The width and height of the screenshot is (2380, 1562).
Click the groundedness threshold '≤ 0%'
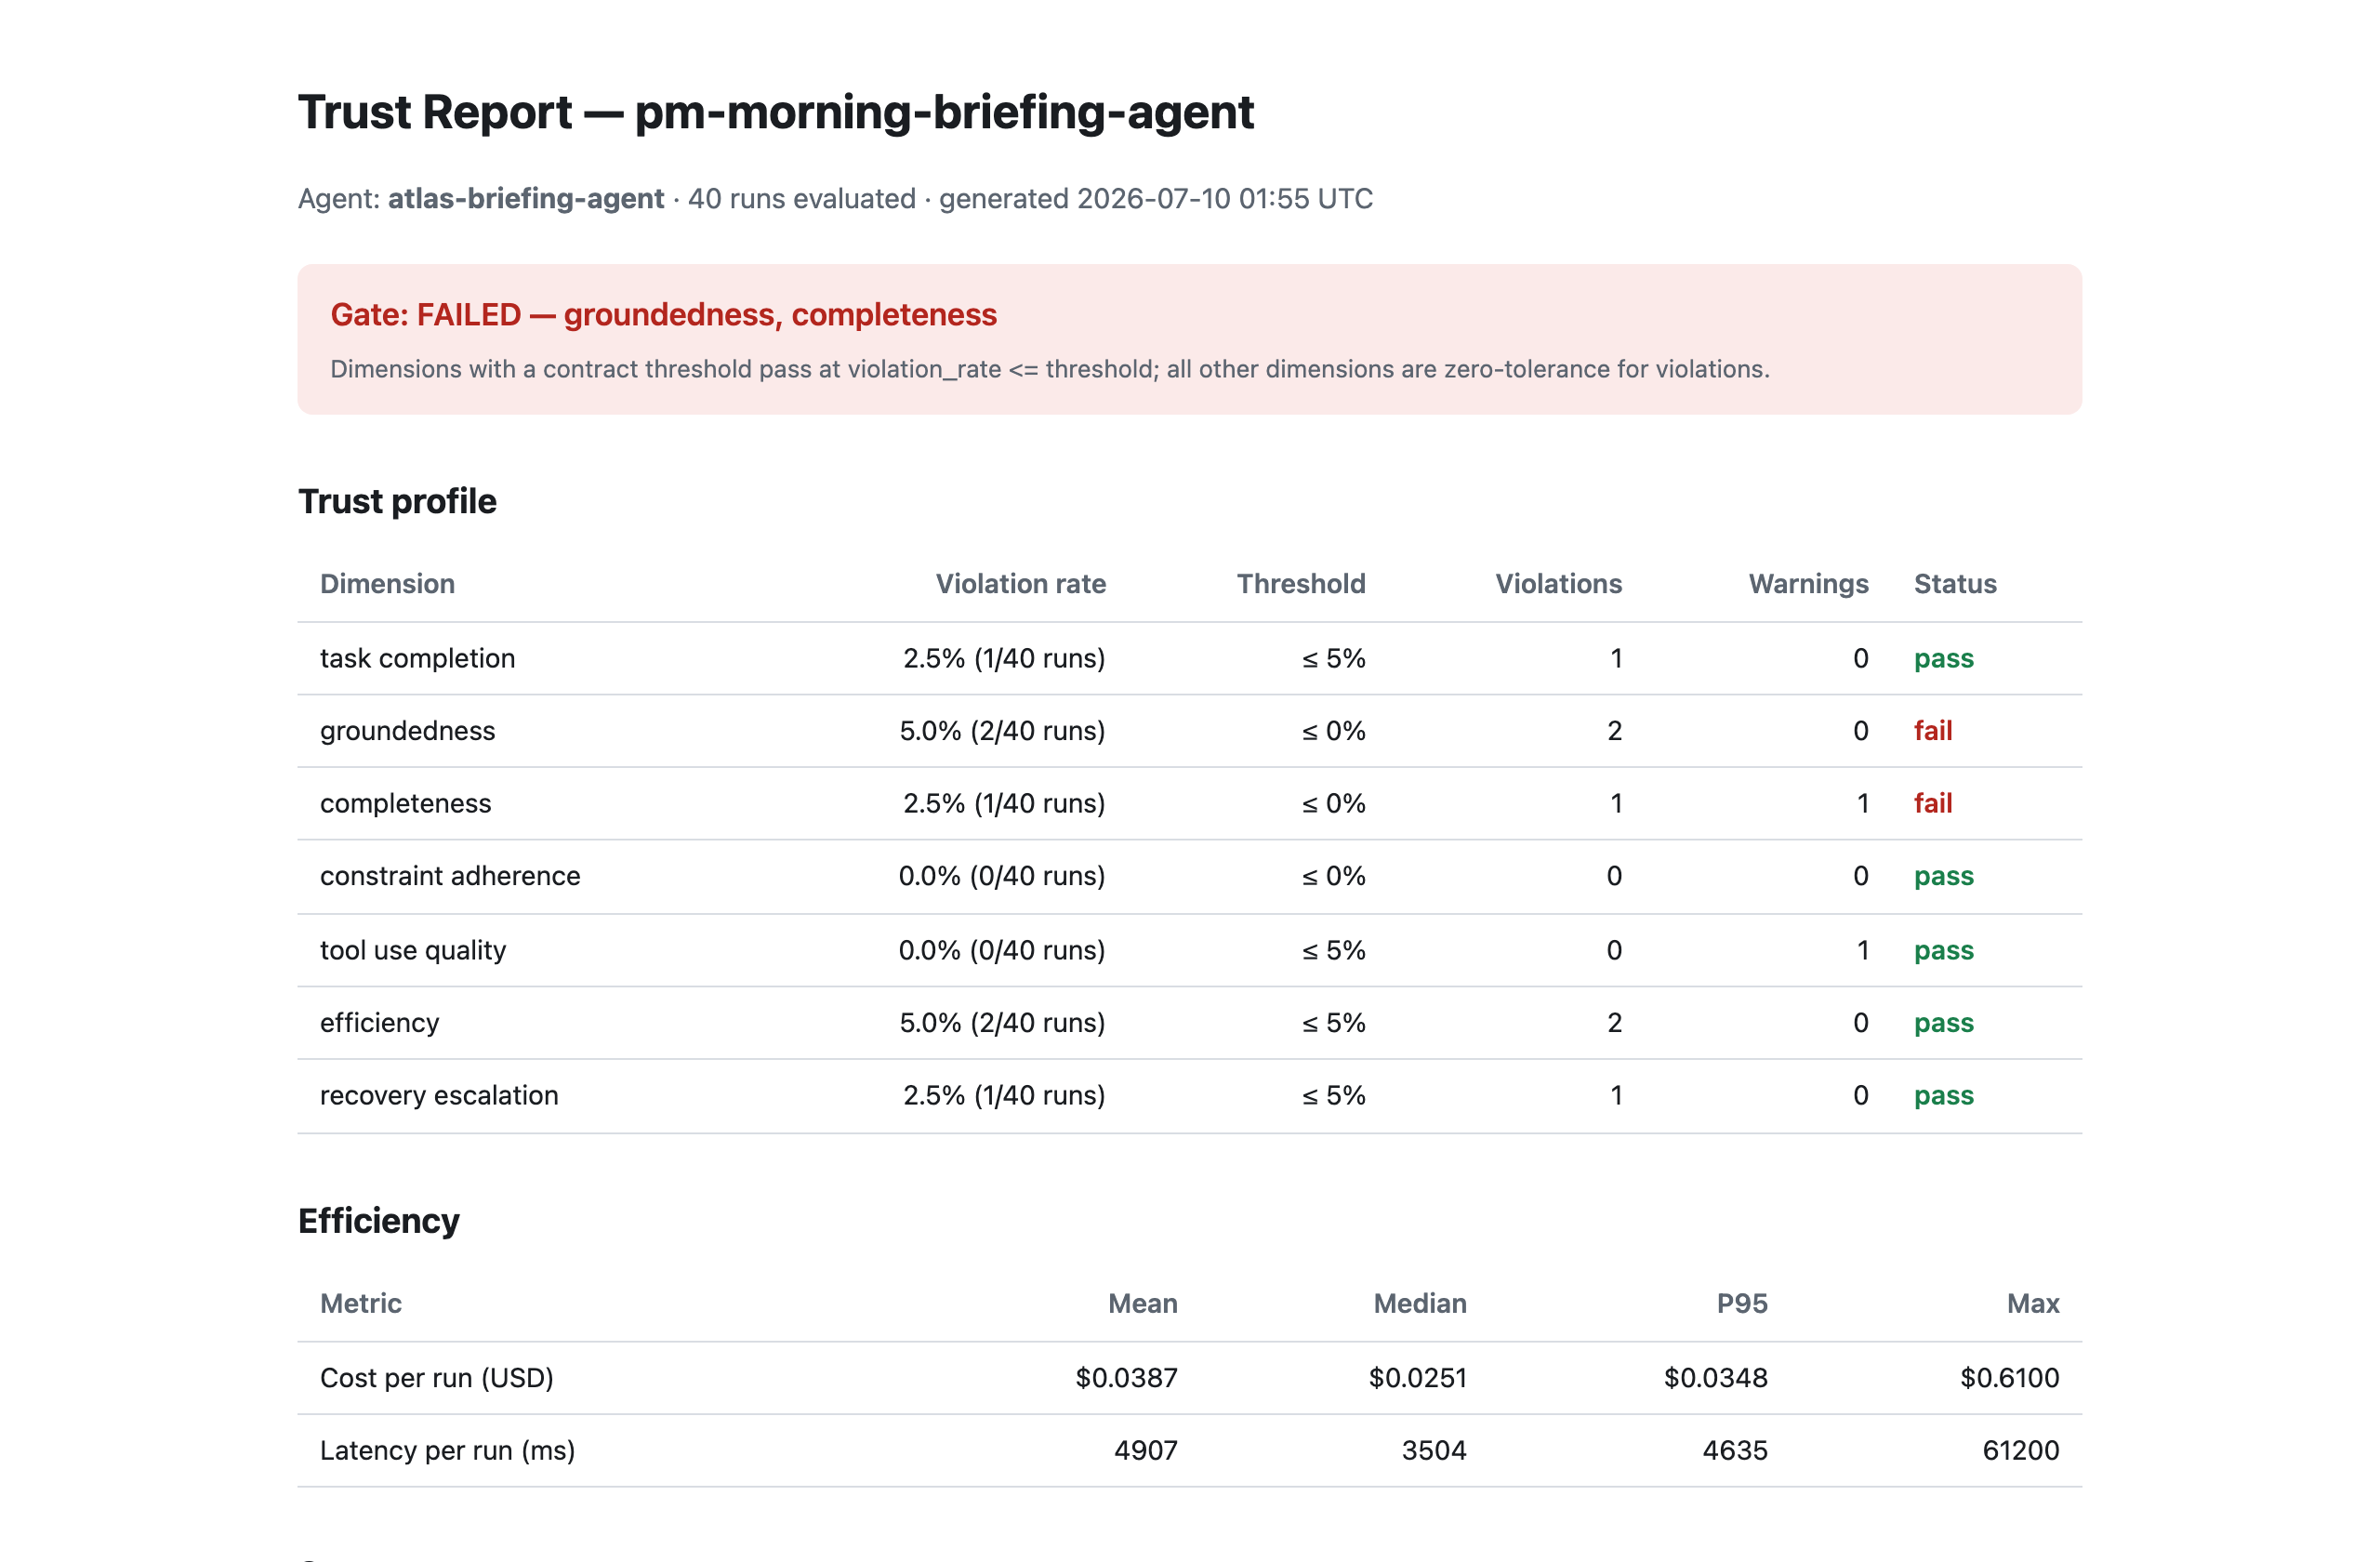point(1333,730)
